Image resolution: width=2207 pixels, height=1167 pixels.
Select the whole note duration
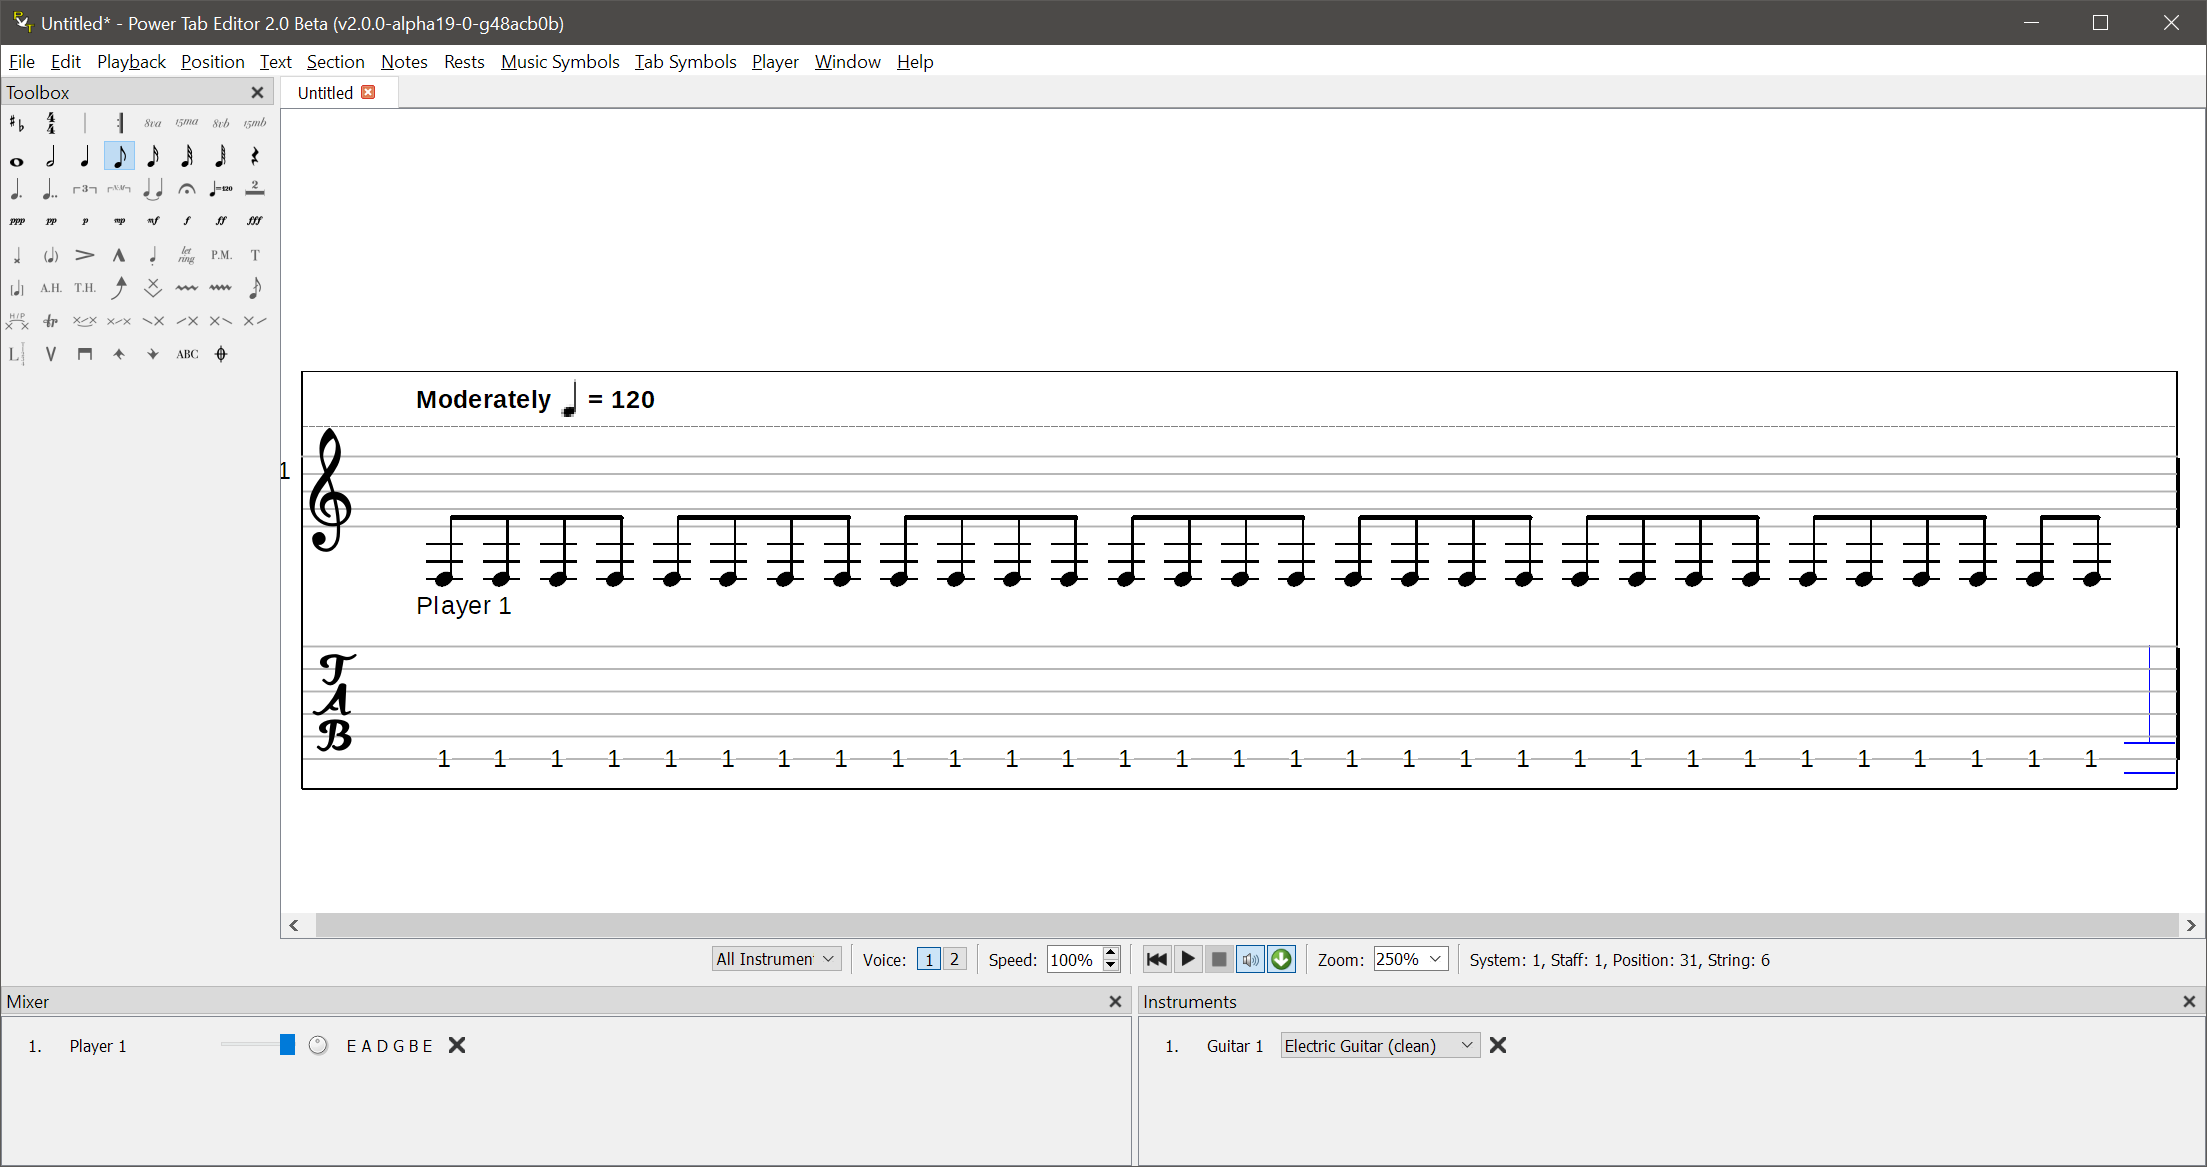point(17,160)
